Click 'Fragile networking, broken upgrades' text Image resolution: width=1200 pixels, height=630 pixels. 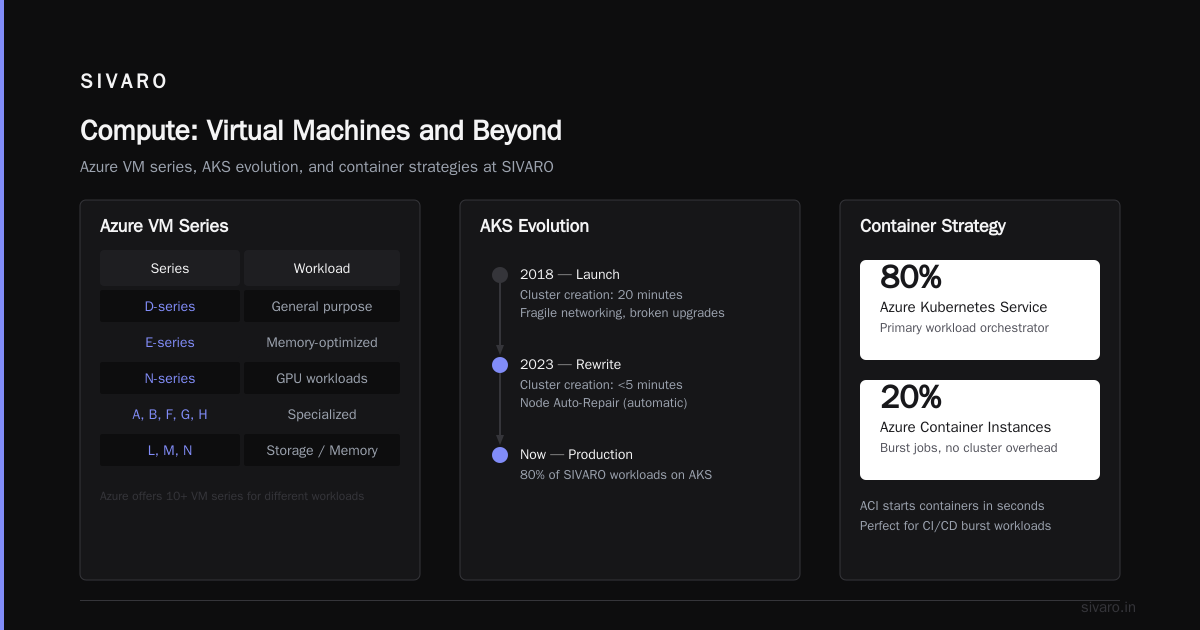pyautogui.click(x=622, y=312)
